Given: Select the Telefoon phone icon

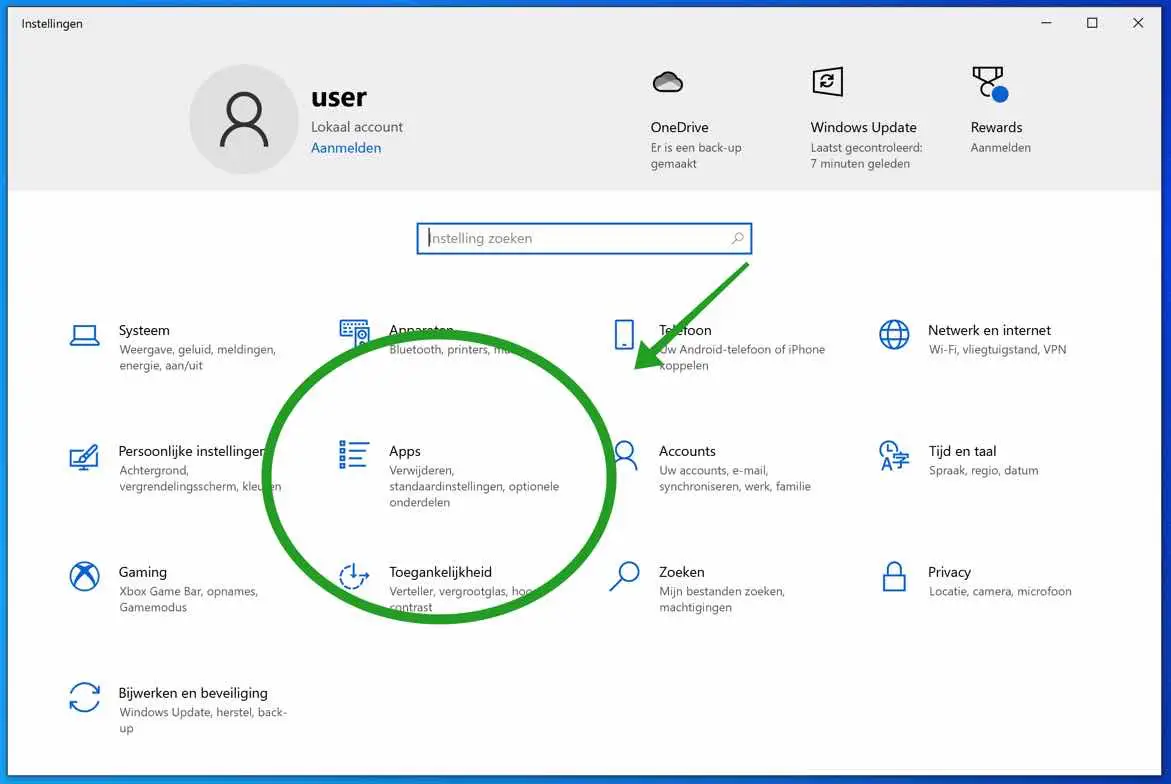Looking at the screenshot, I should click(x=624, y=335).
